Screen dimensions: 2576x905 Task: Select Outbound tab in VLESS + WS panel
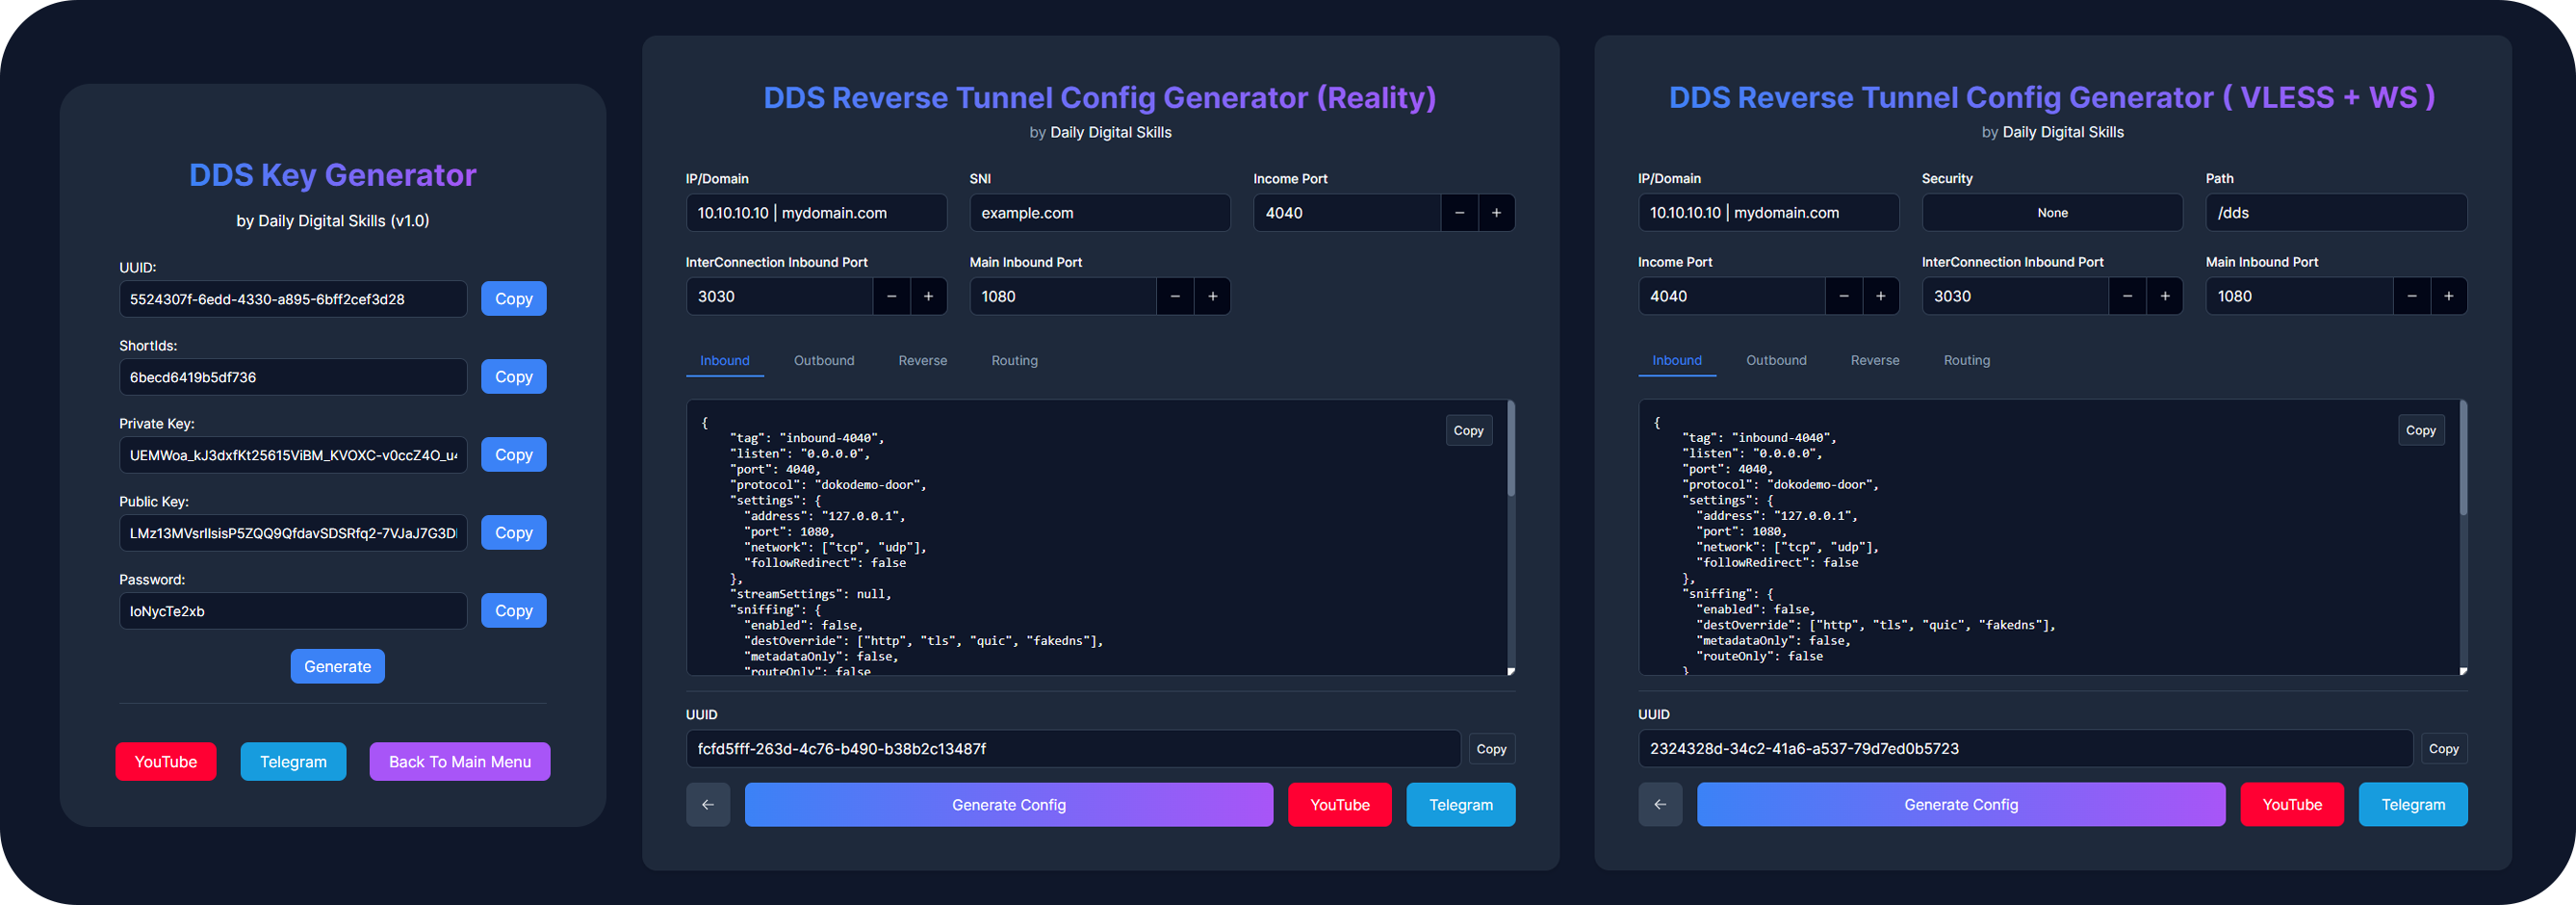coord(1776,361)
